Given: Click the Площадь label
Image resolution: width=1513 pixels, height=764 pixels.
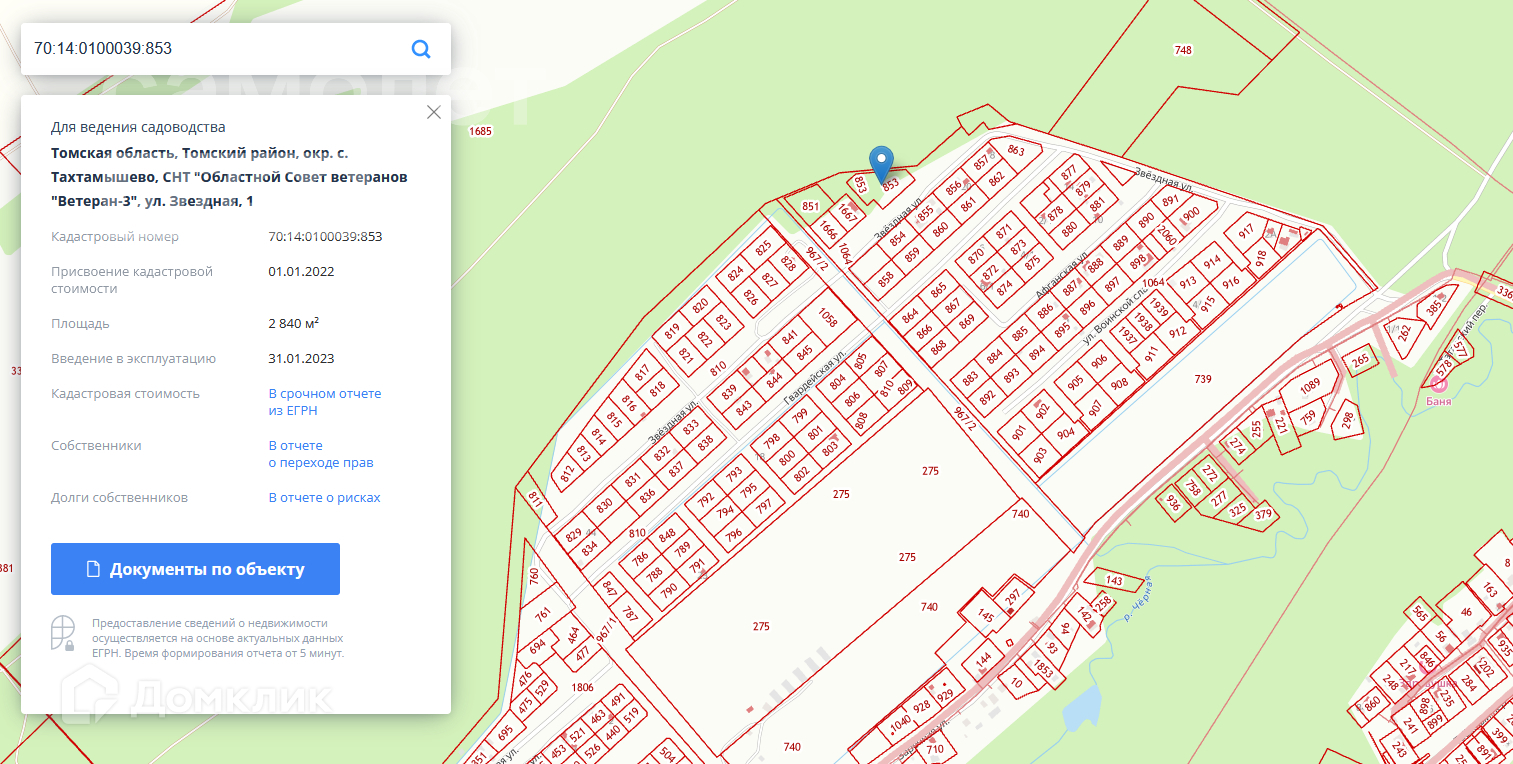Looking at the screenshot, I should [x=81, y=323].
